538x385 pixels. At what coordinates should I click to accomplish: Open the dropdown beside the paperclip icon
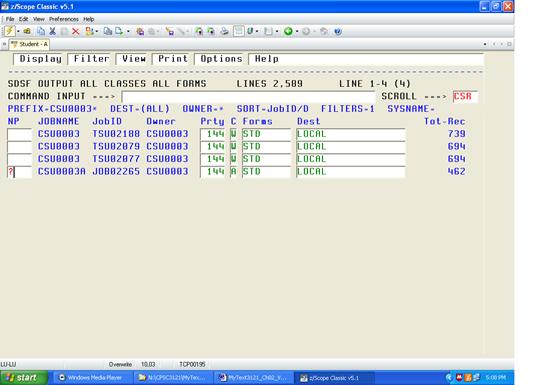(257, 32)
